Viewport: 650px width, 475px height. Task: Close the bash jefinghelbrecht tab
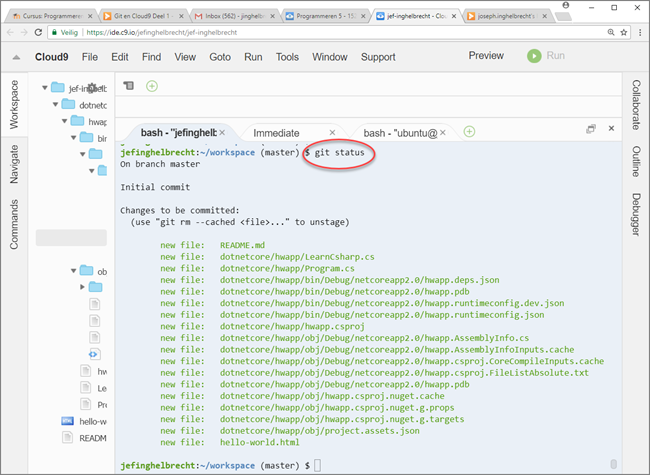(222, 133)
